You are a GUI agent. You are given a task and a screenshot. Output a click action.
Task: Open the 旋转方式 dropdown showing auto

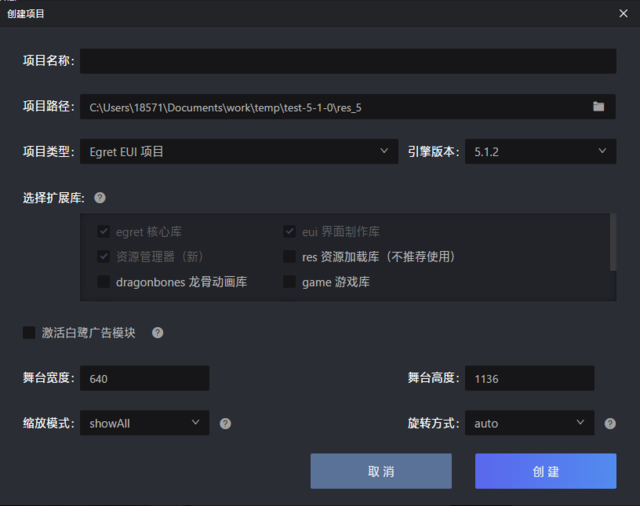pos(529,423)
